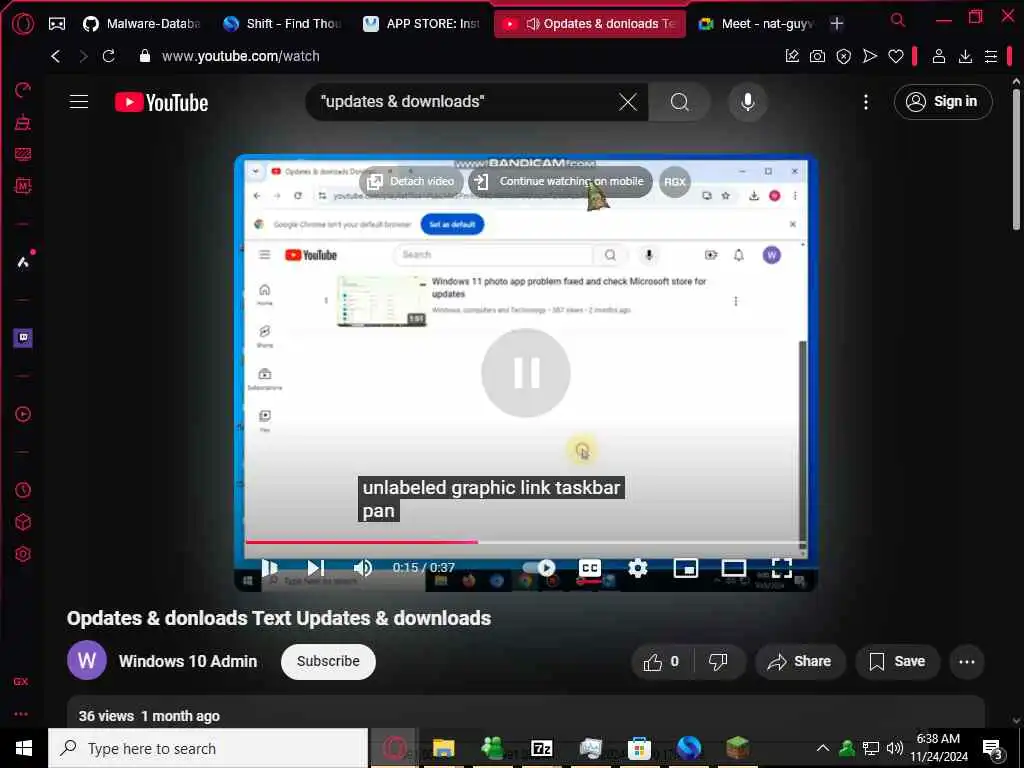The image size is (1024, 768).
Task: Skip to the next video
Action: 316,568
